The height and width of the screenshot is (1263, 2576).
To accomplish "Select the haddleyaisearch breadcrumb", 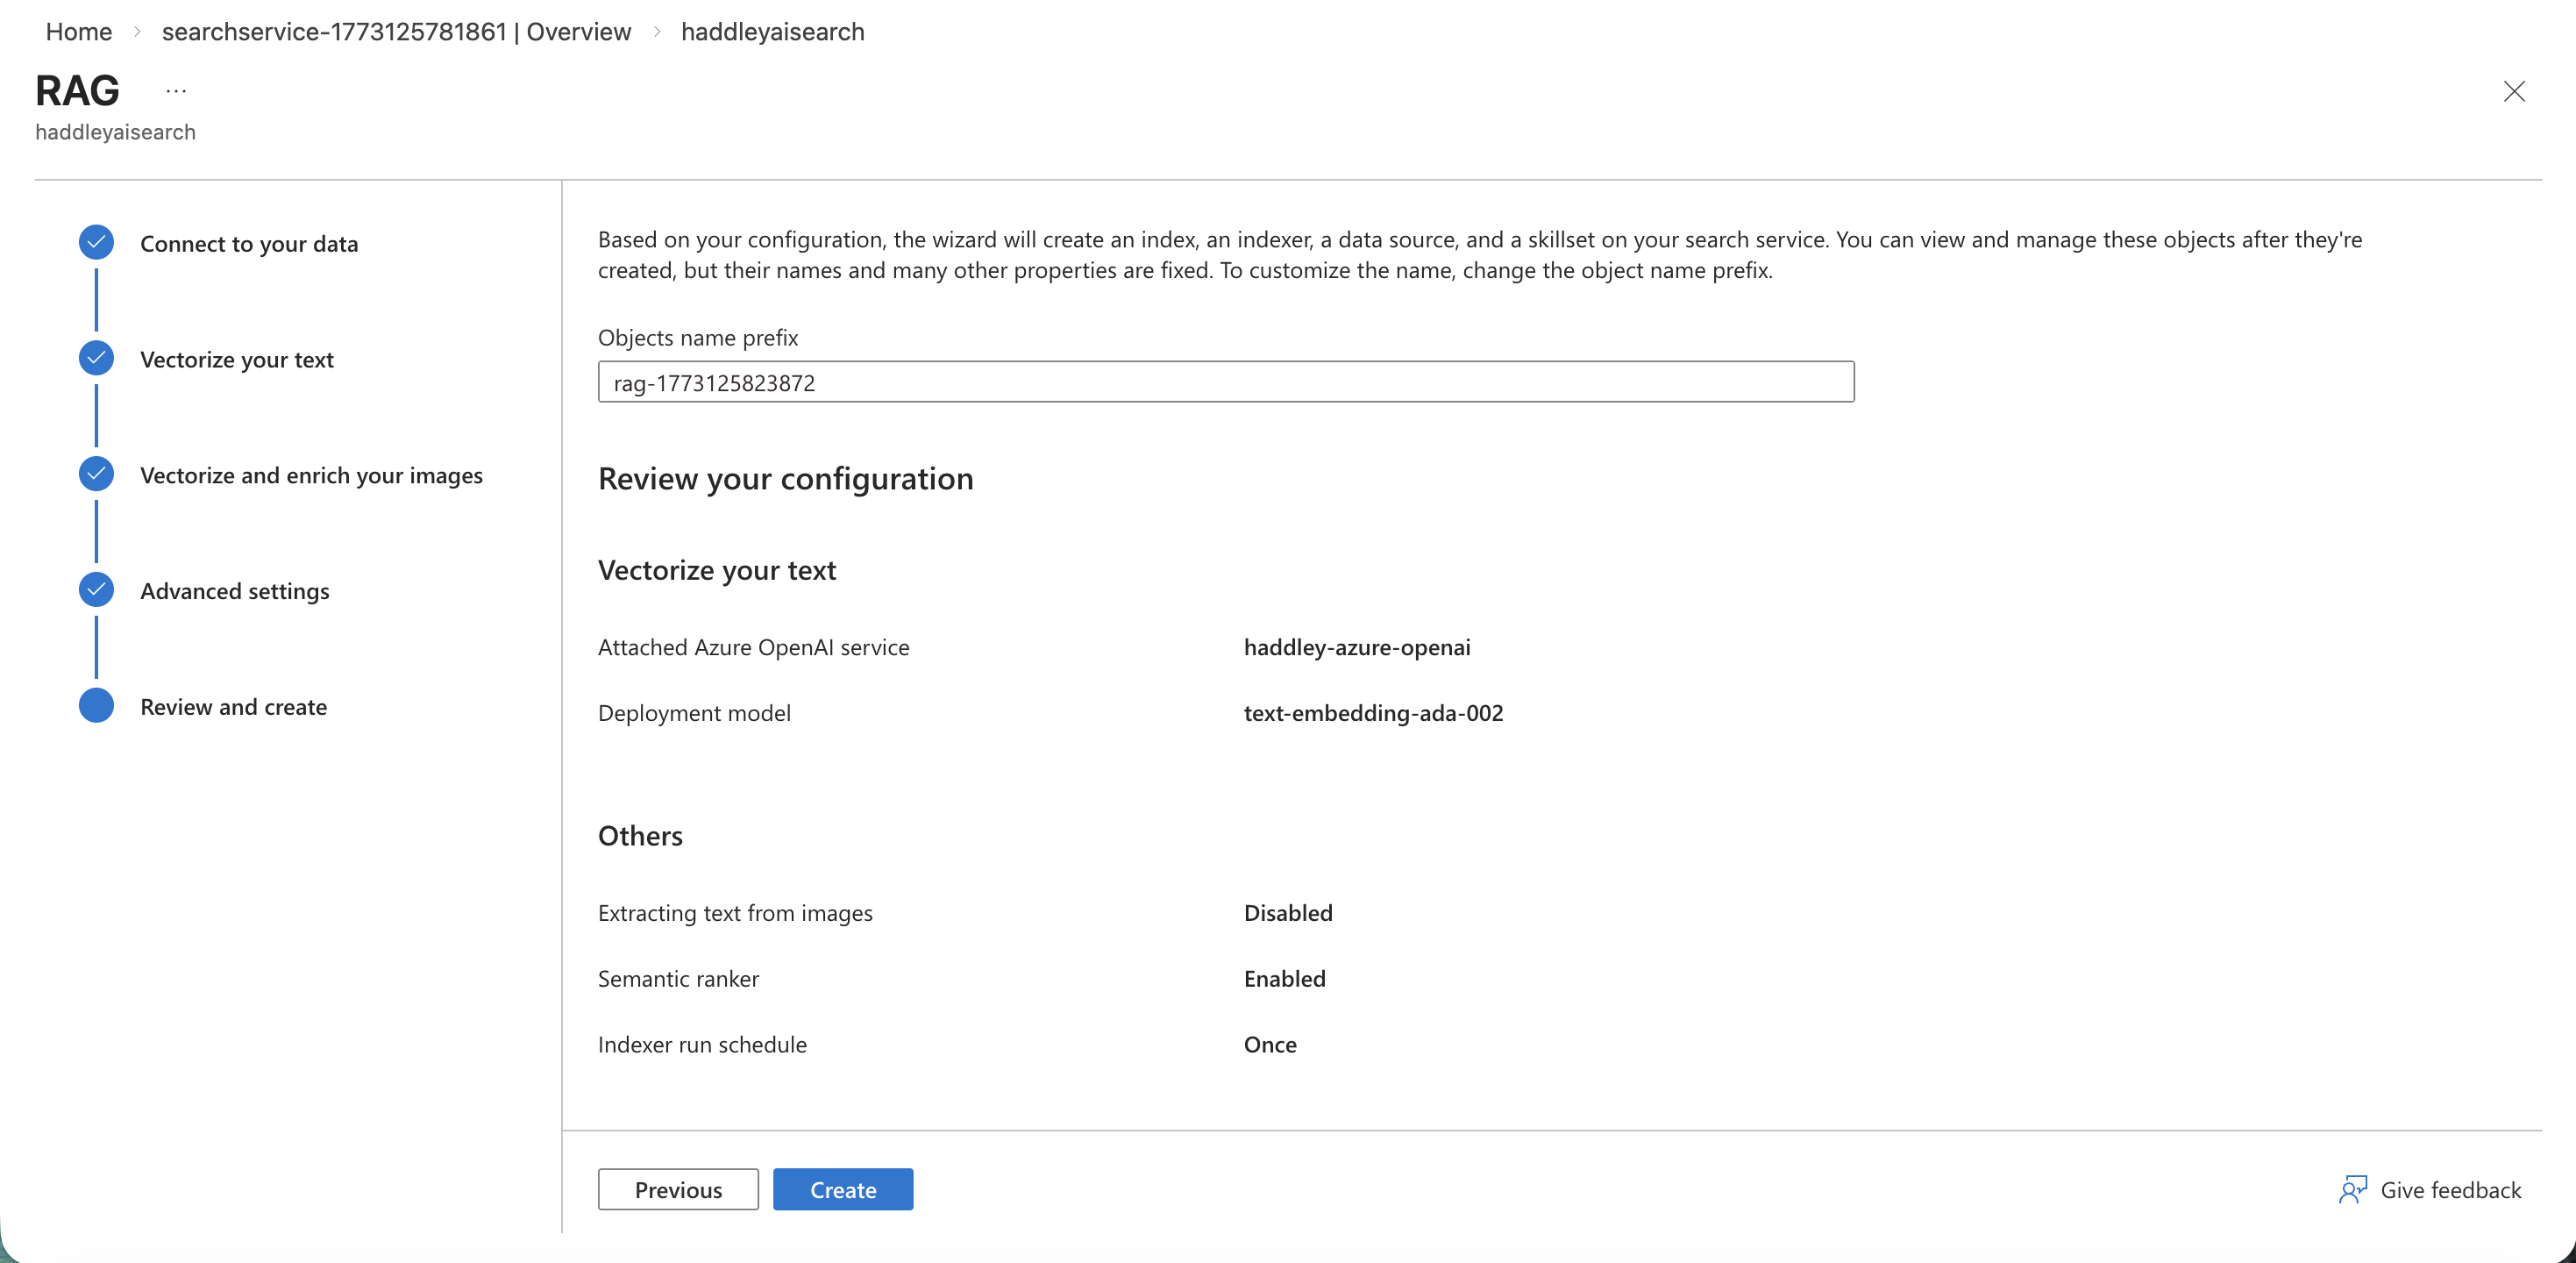I will (x=772, y=31).
